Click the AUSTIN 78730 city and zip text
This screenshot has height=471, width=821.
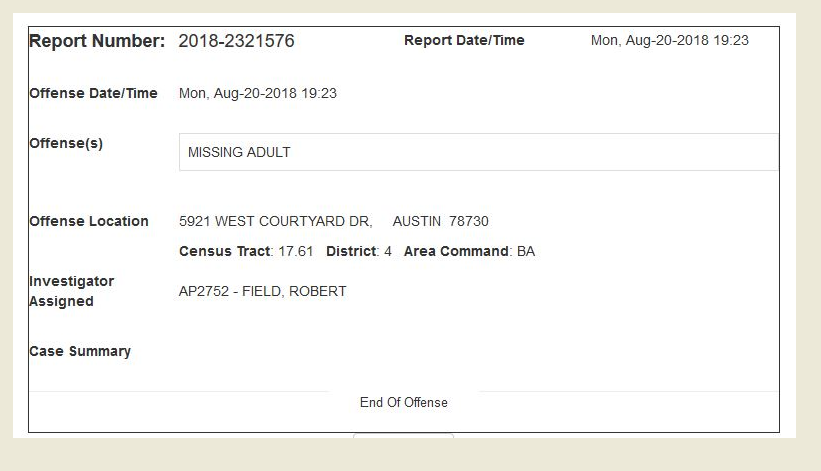click(440, 221)
